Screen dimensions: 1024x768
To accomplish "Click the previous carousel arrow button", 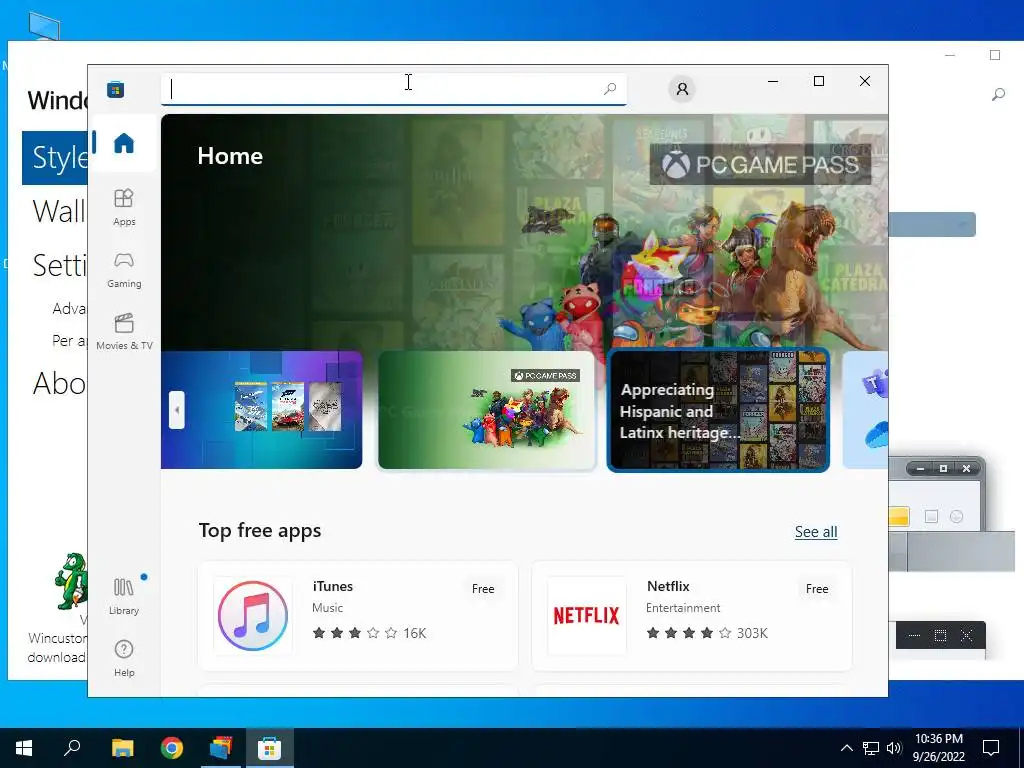I will click(x=176, y=410).
